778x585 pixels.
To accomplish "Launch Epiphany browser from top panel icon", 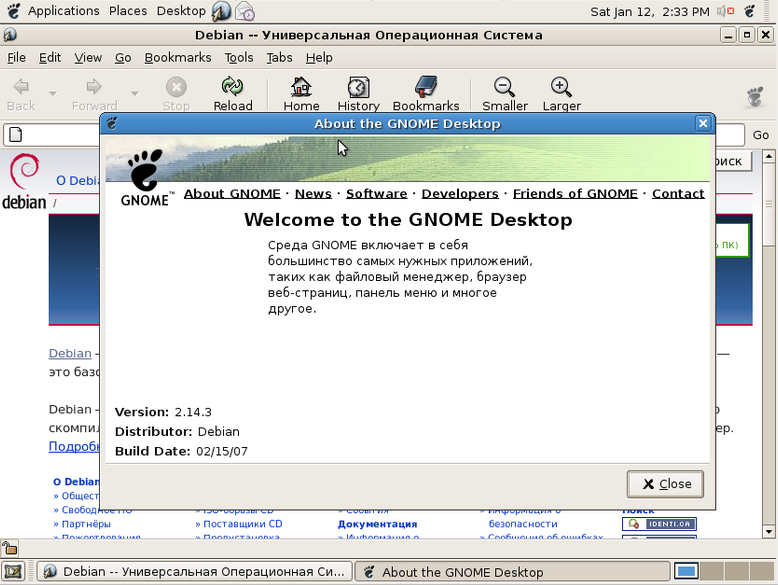I will pyautogui.click(x=221, y=11).
